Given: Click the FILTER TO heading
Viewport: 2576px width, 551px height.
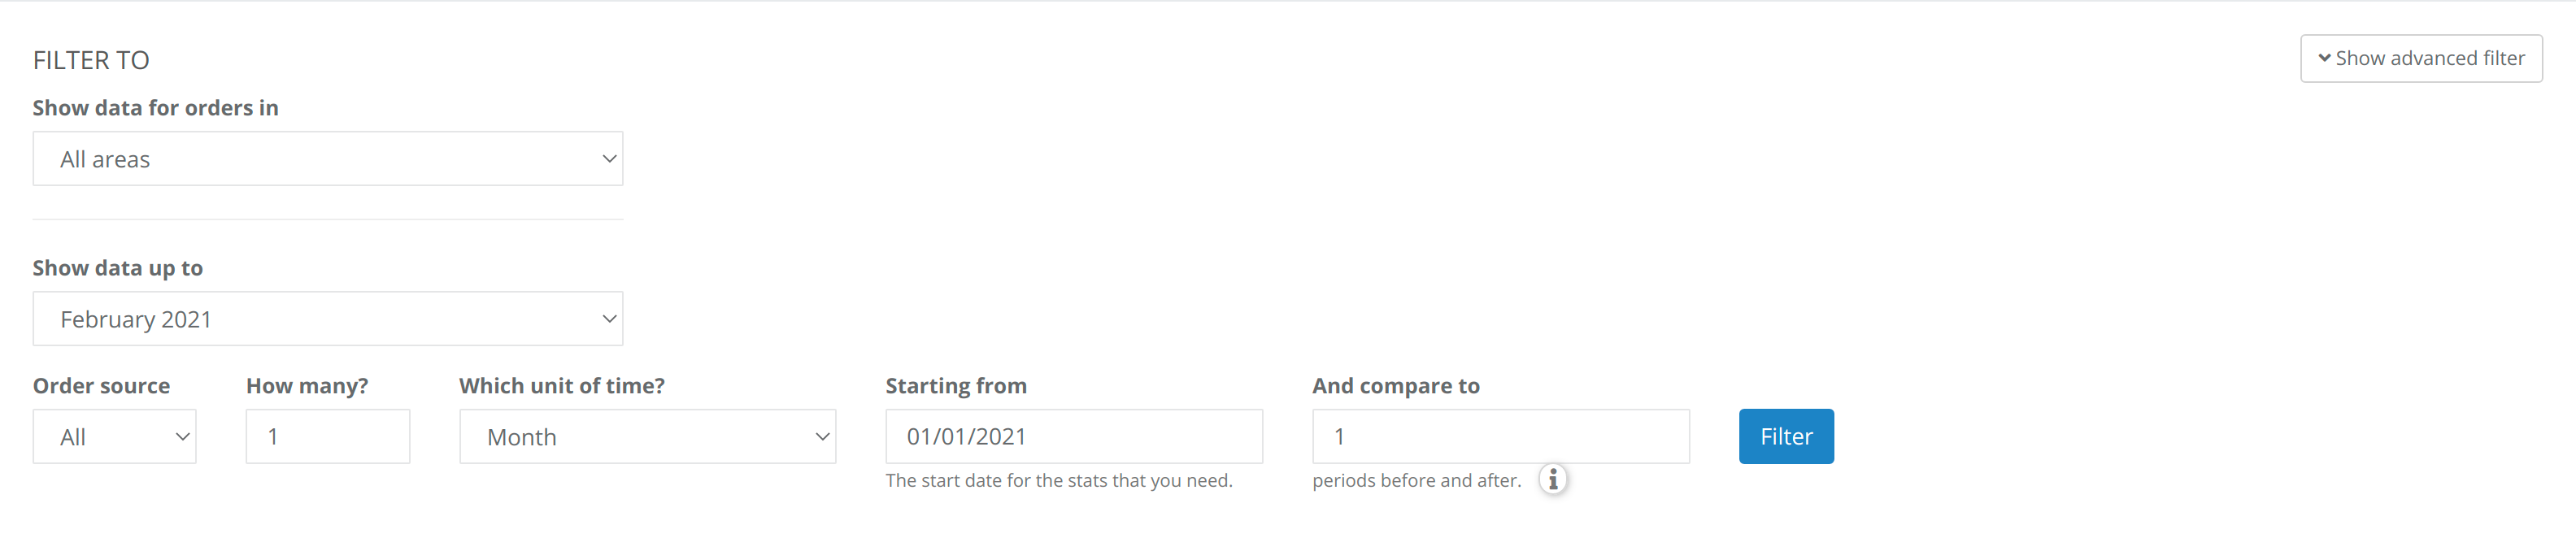Looking at the screenshot, I should click(x=91, y=60).
